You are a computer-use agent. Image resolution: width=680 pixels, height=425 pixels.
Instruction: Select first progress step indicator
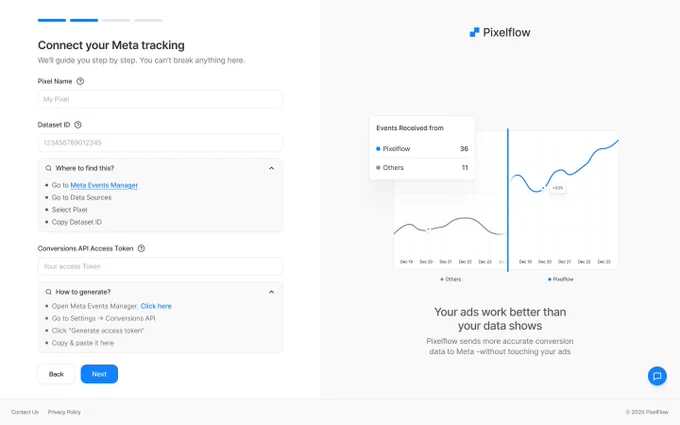(x=52, y=20)
